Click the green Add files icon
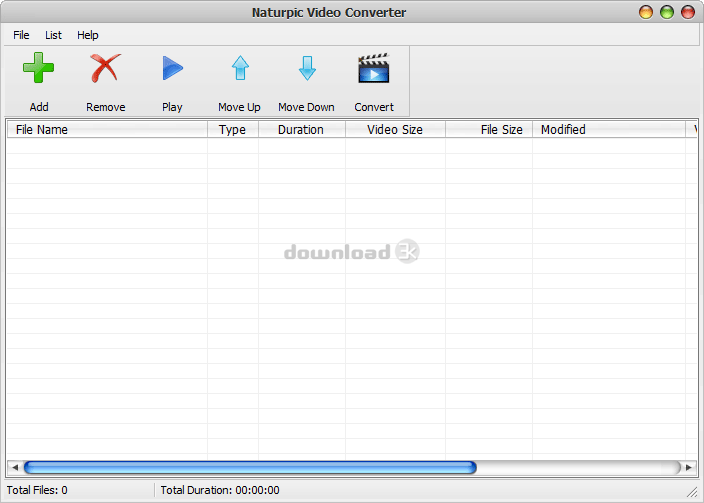Image resolution: width=704 pixels, height=503 pixels. 39,70
